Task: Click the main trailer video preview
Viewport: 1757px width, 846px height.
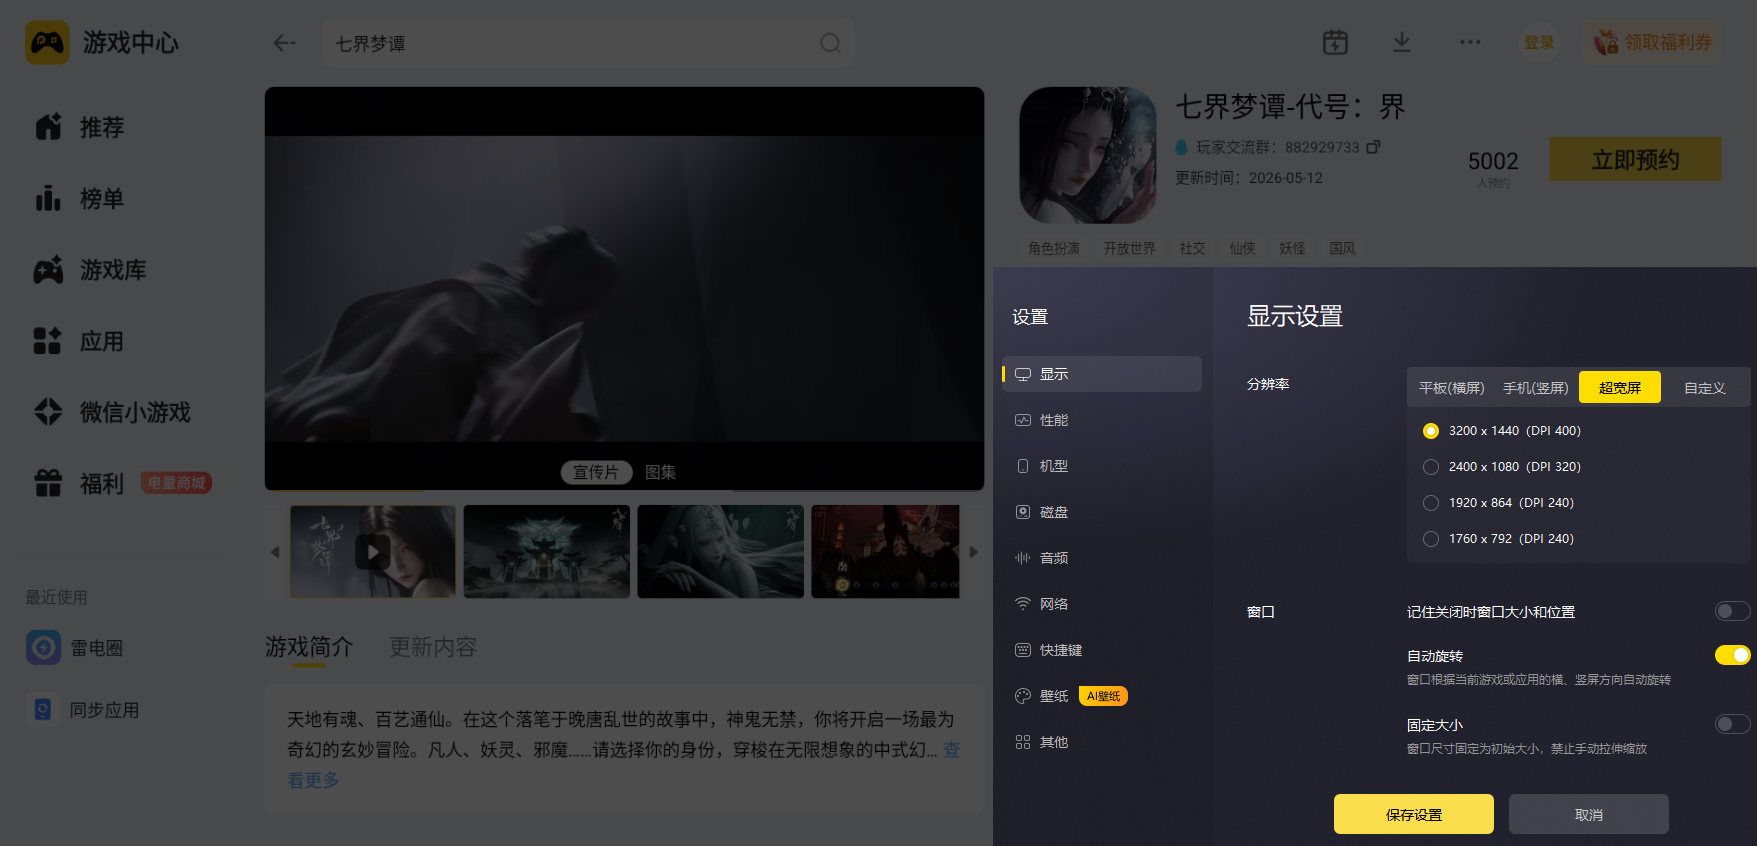Action: [x=624, y=288]
